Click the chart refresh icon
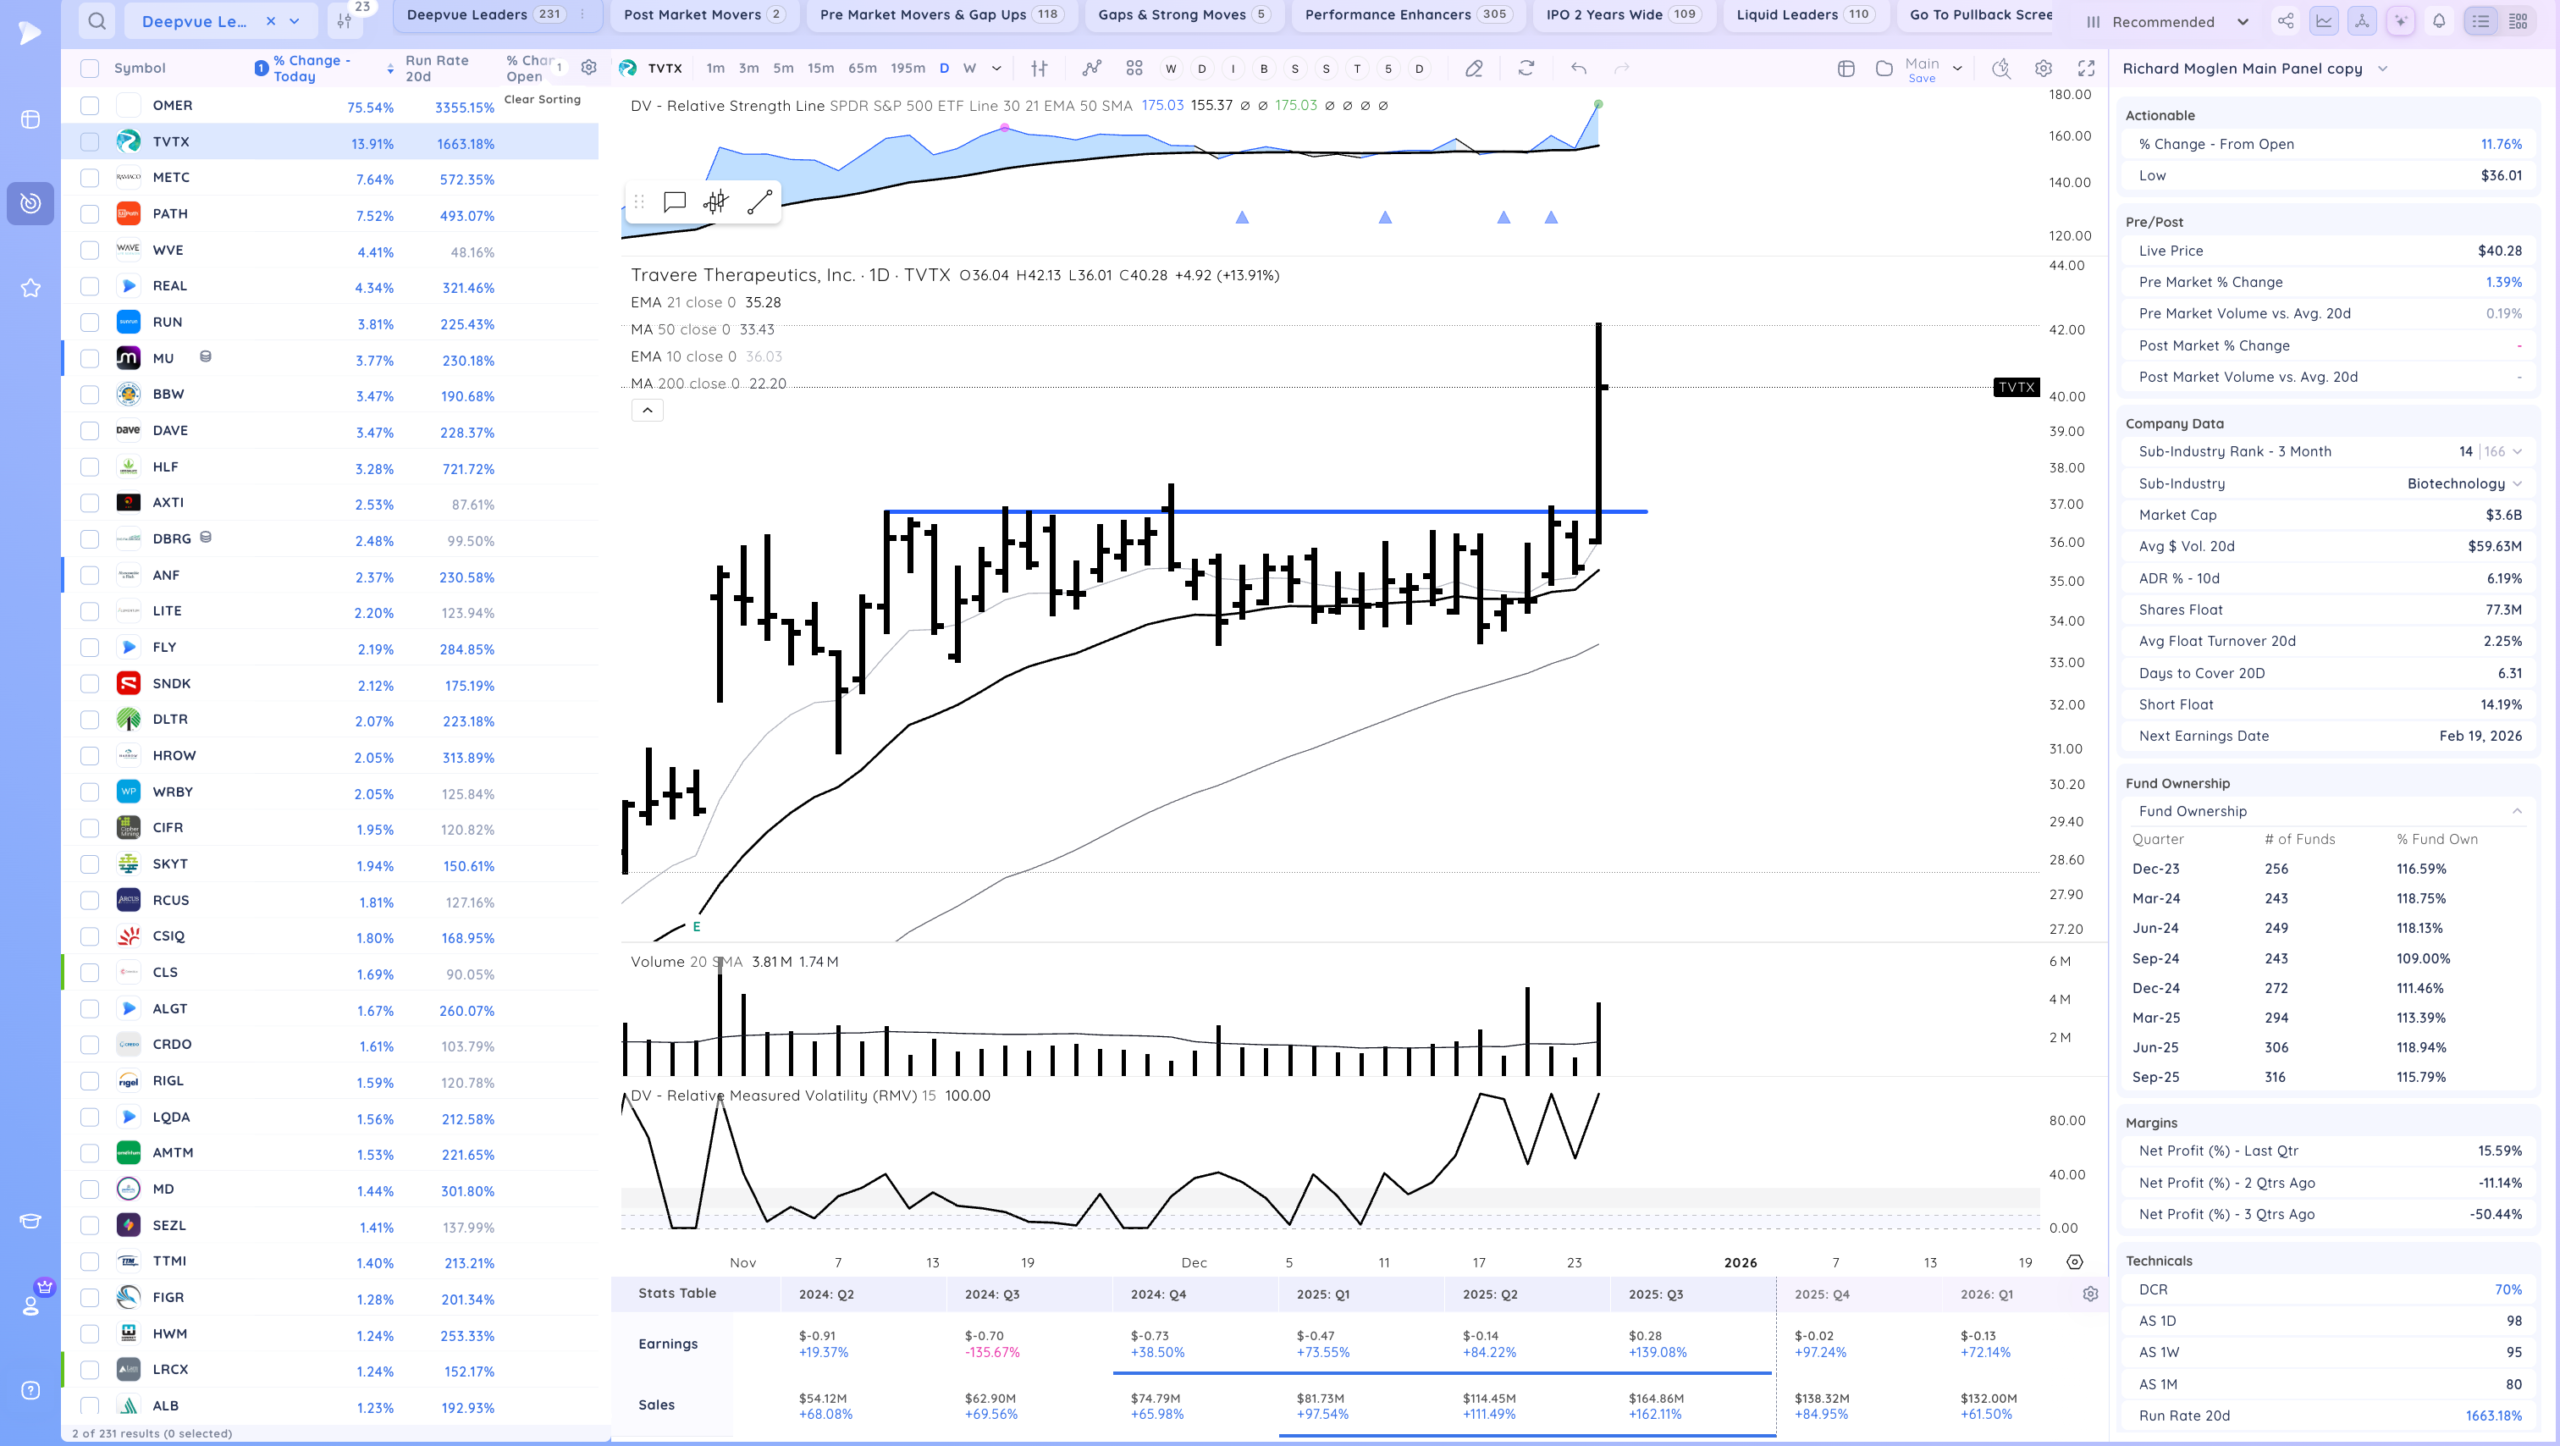The image size is (2560, 1446). coord(1526,68)
